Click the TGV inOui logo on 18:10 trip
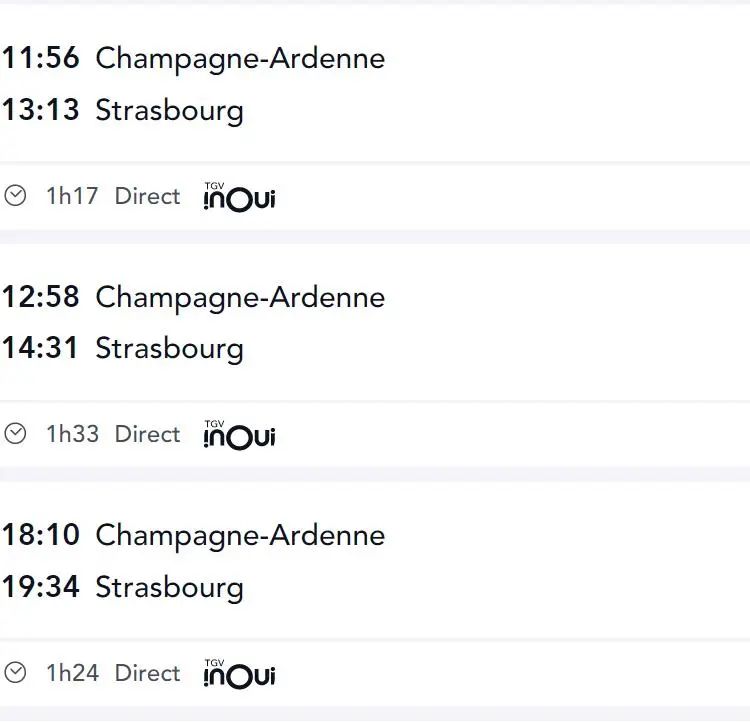The width and height of the screenshot is (750, 722). point(240,673)
